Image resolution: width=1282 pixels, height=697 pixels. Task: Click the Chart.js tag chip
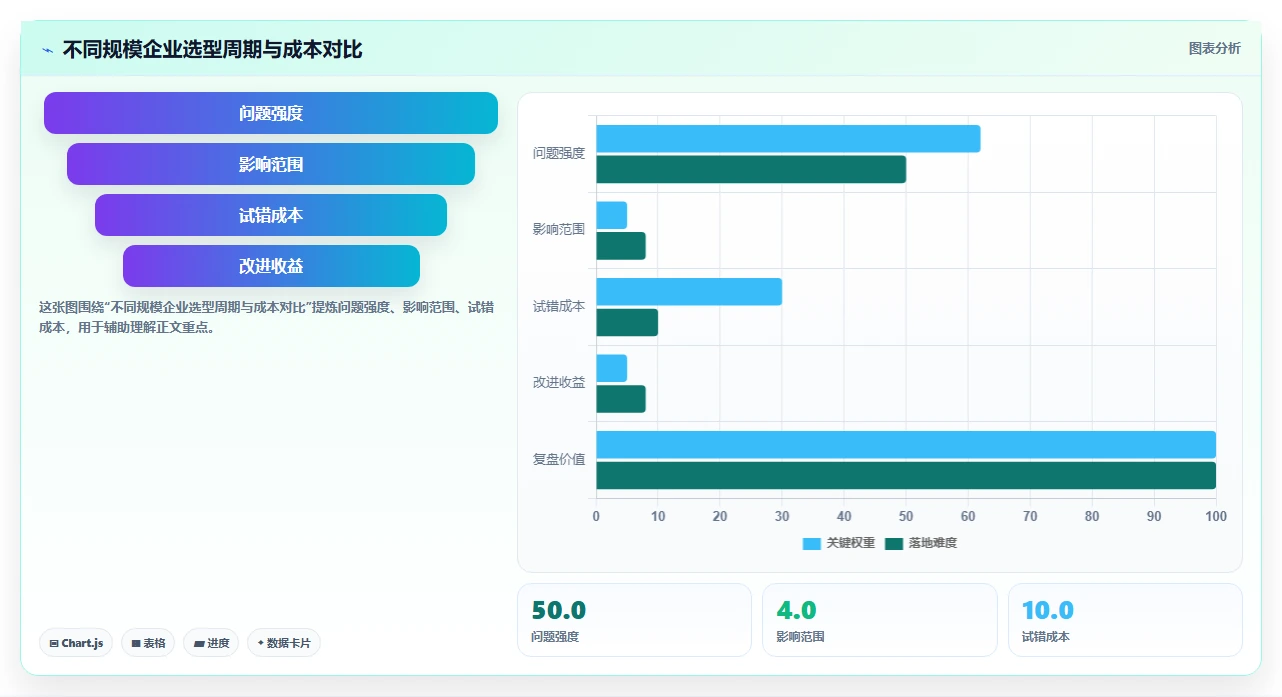76,643
